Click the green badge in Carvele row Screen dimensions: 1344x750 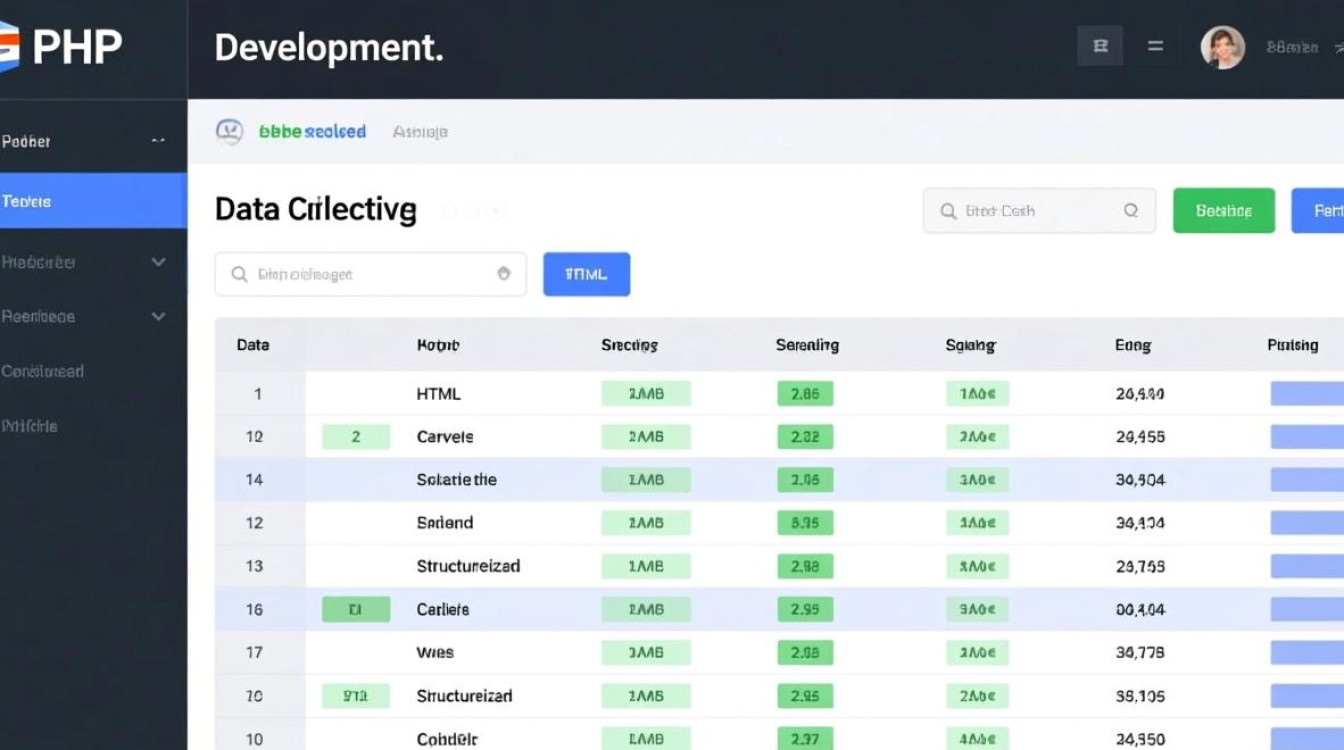coord(355,437)
